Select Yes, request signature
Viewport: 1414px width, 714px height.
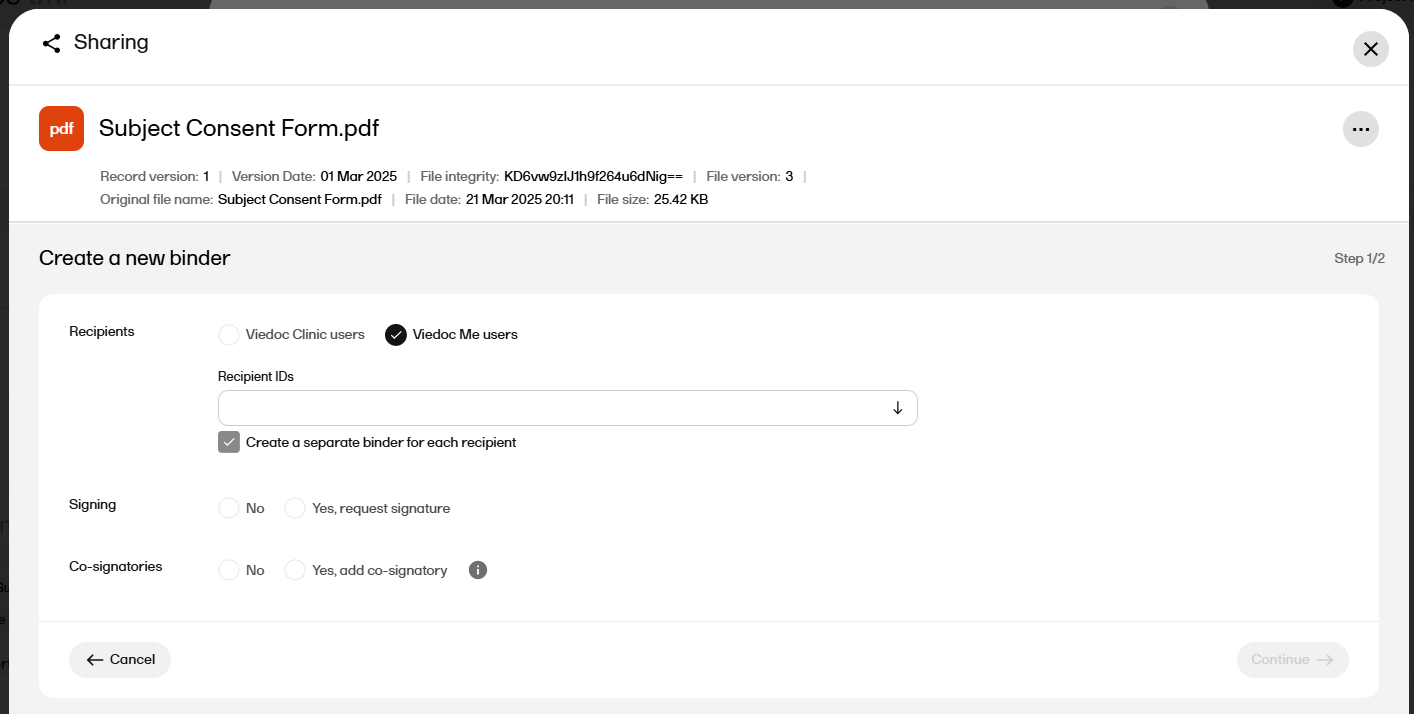point(295,508)
